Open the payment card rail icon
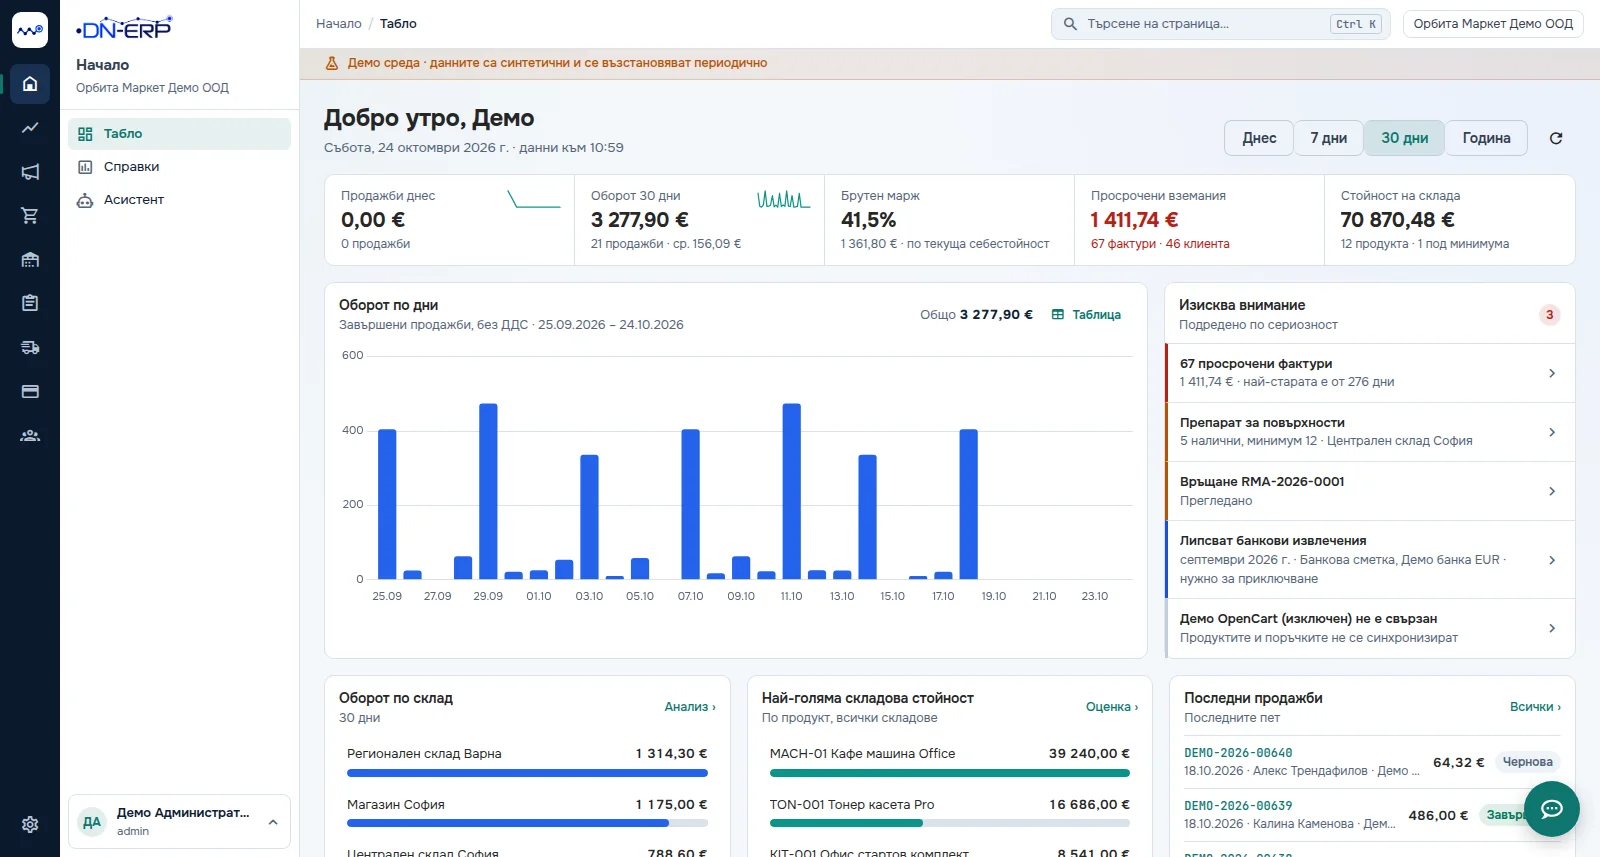Viewport: 1600px width, 857px height. coord(30,391)
